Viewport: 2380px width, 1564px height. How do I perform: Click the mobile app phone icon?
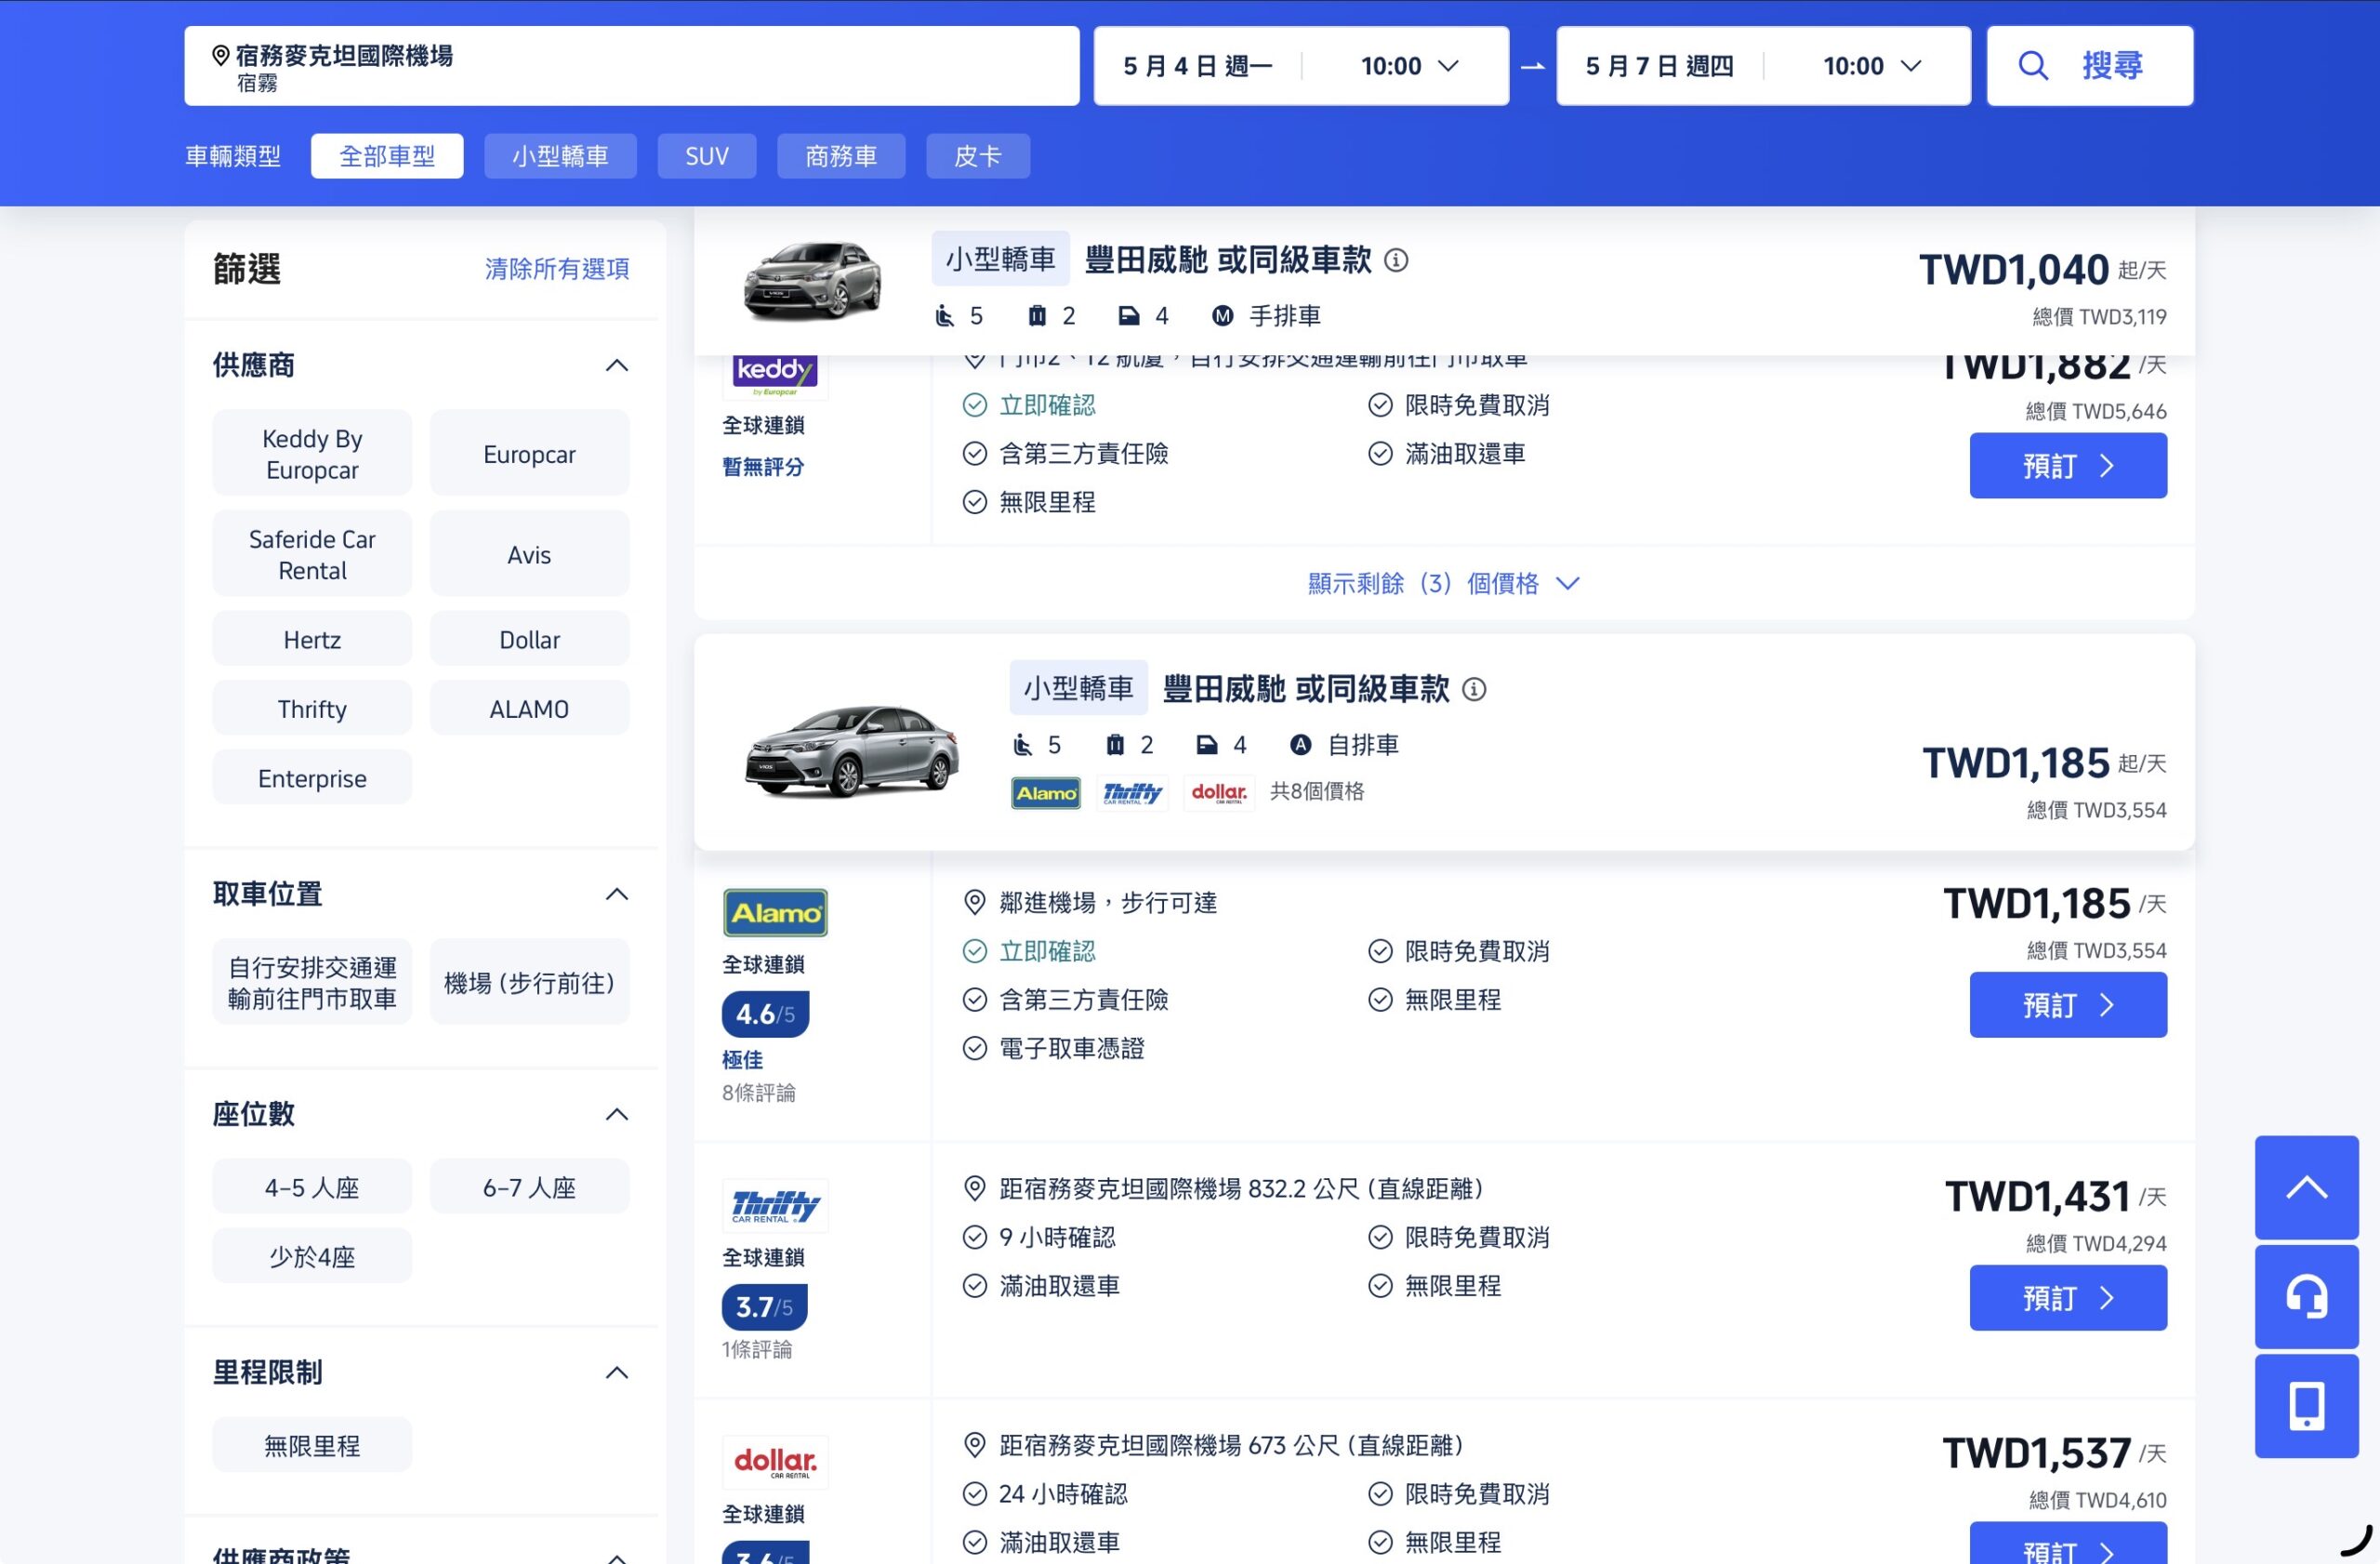pos(2306,1406)
